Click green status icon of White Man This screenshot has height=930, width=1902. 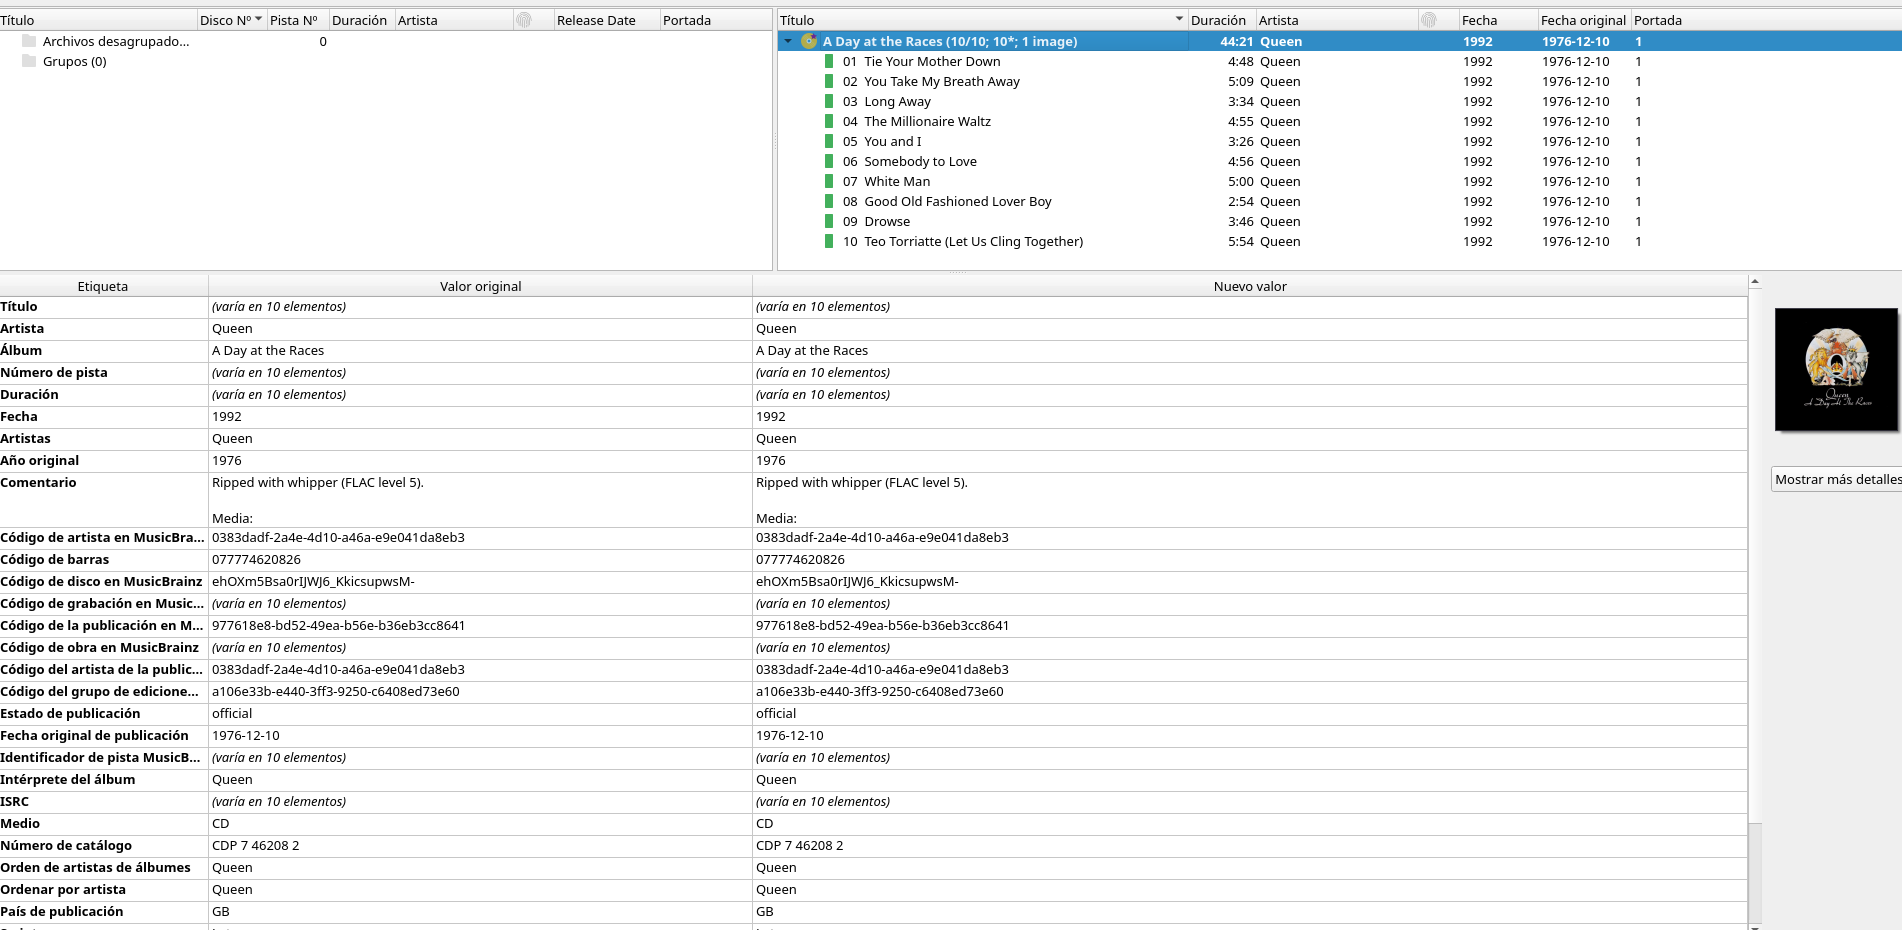tap(829, 181)
